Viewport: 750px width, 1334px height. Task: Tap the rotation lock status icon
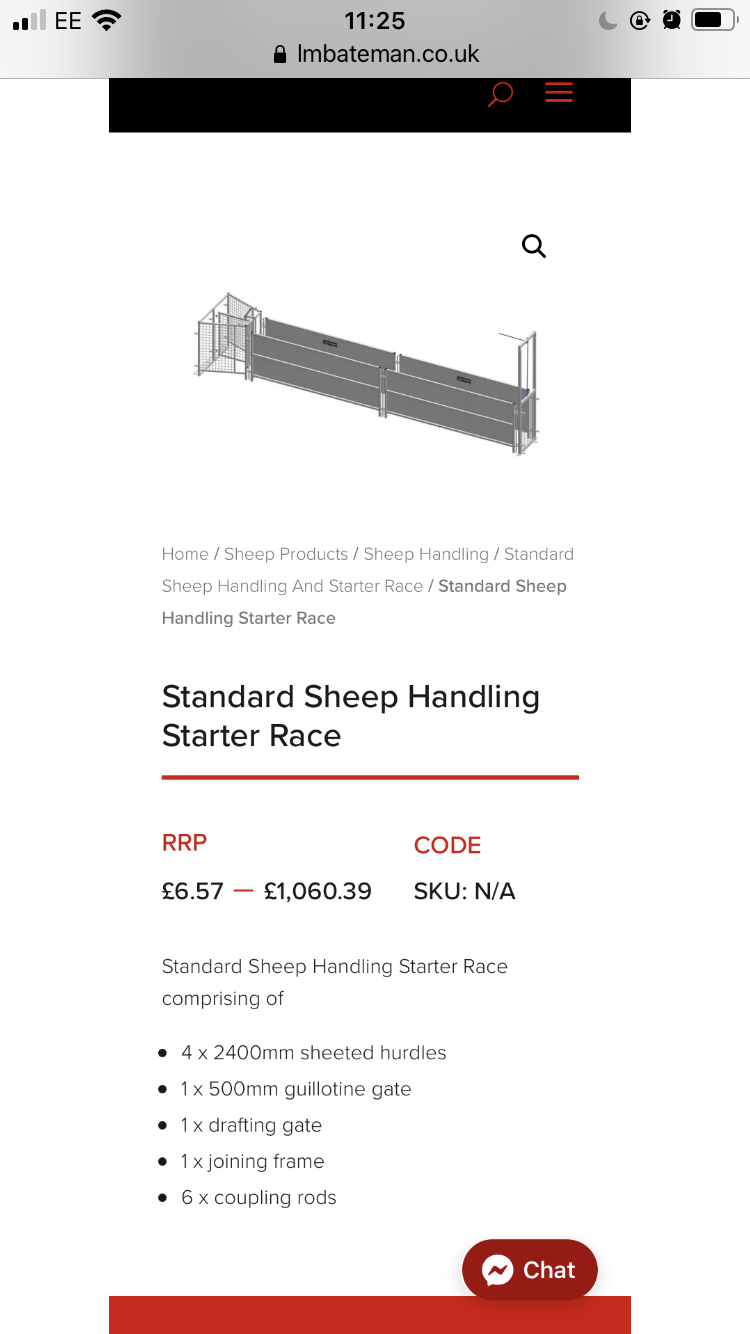point(640,20)
